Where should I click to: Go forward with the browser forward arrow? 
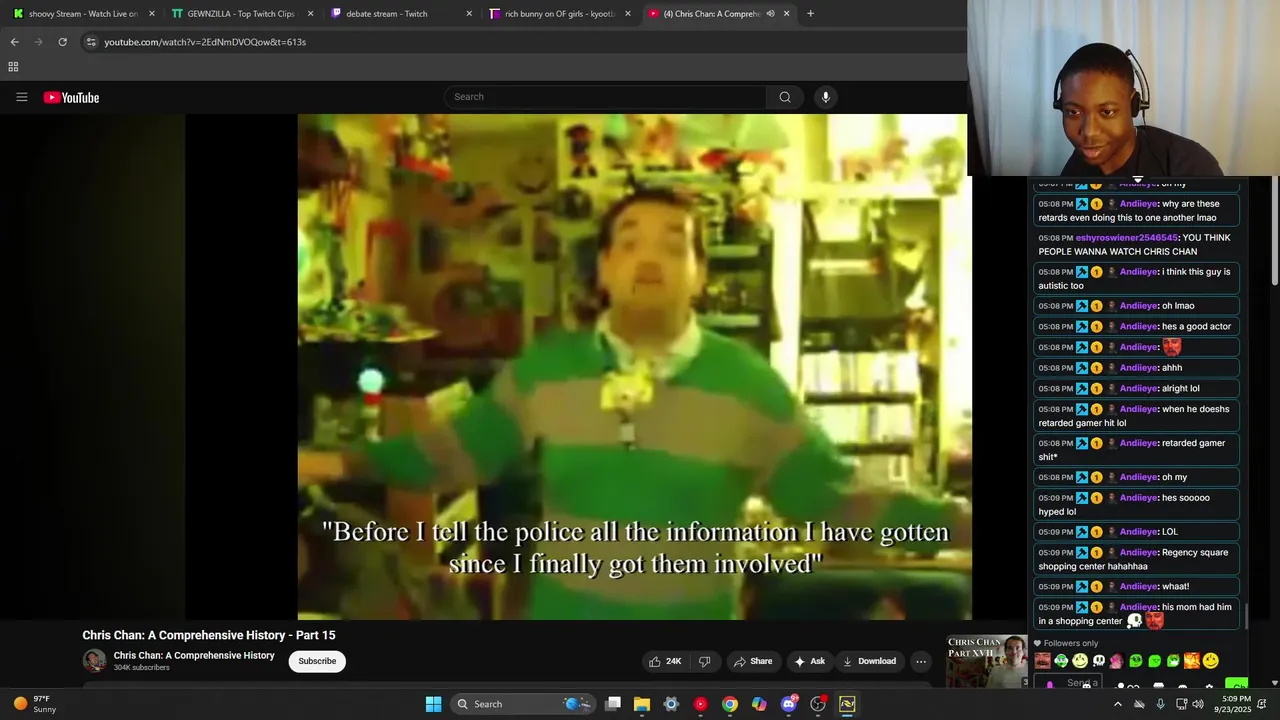[38, 42]
